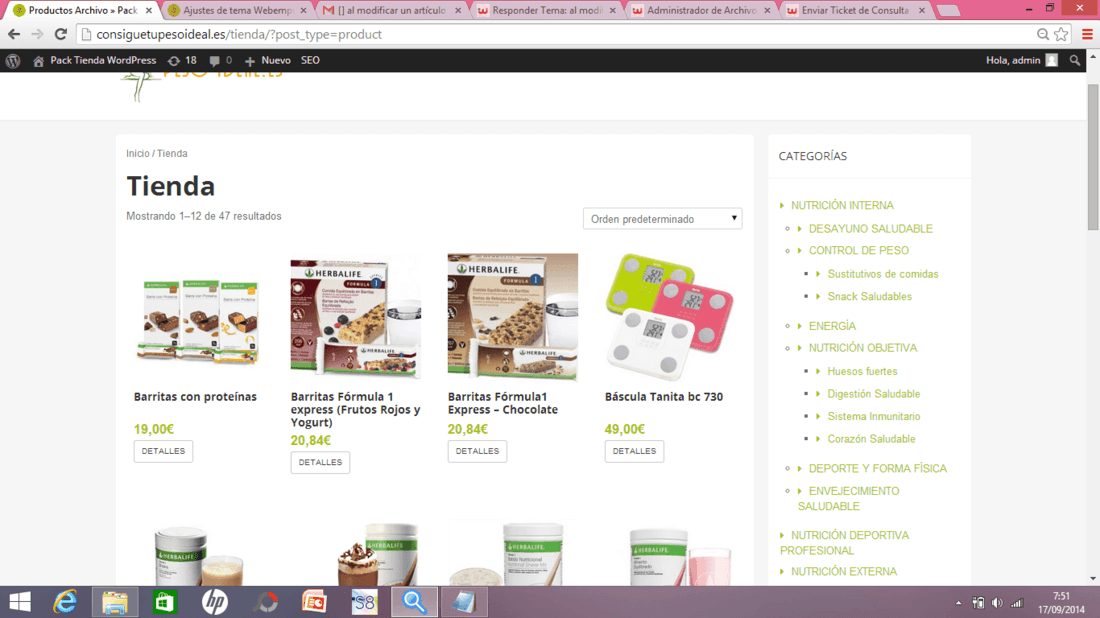
Task: Open the Huesos fuertes subcategory
Action: click(x=862, y=372)
